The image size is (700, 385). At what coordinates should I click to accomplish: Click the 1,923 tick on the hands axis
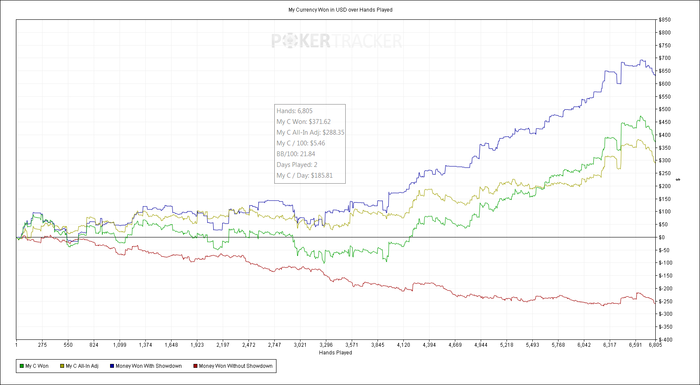point(197,345)
